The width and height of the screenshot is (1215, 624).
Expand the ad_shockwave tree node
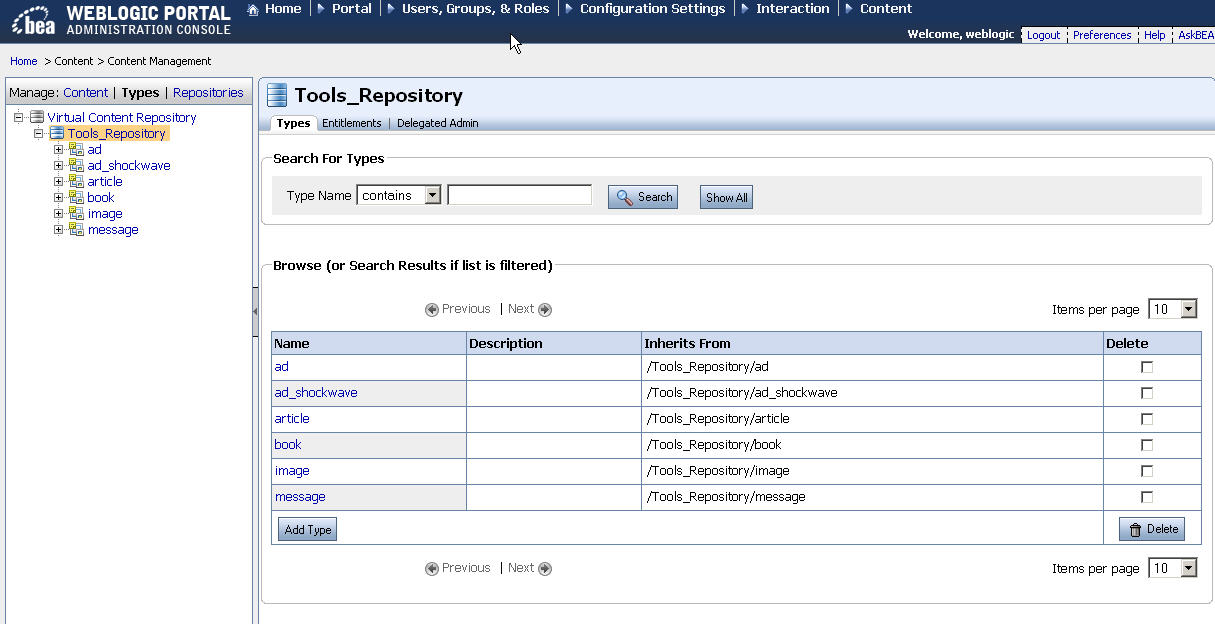click(x=58, y=165)
